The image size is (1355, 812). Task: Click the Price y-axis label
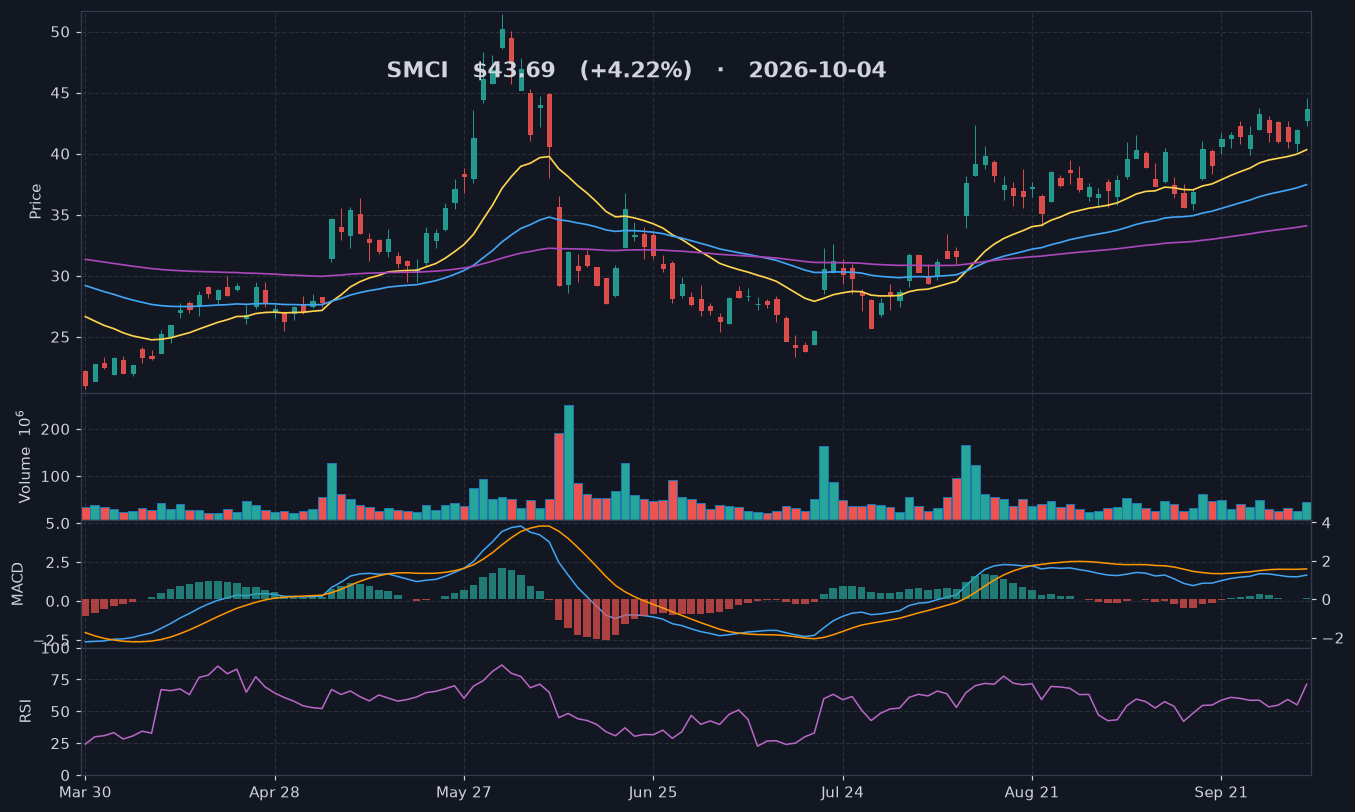pos(36,201)
